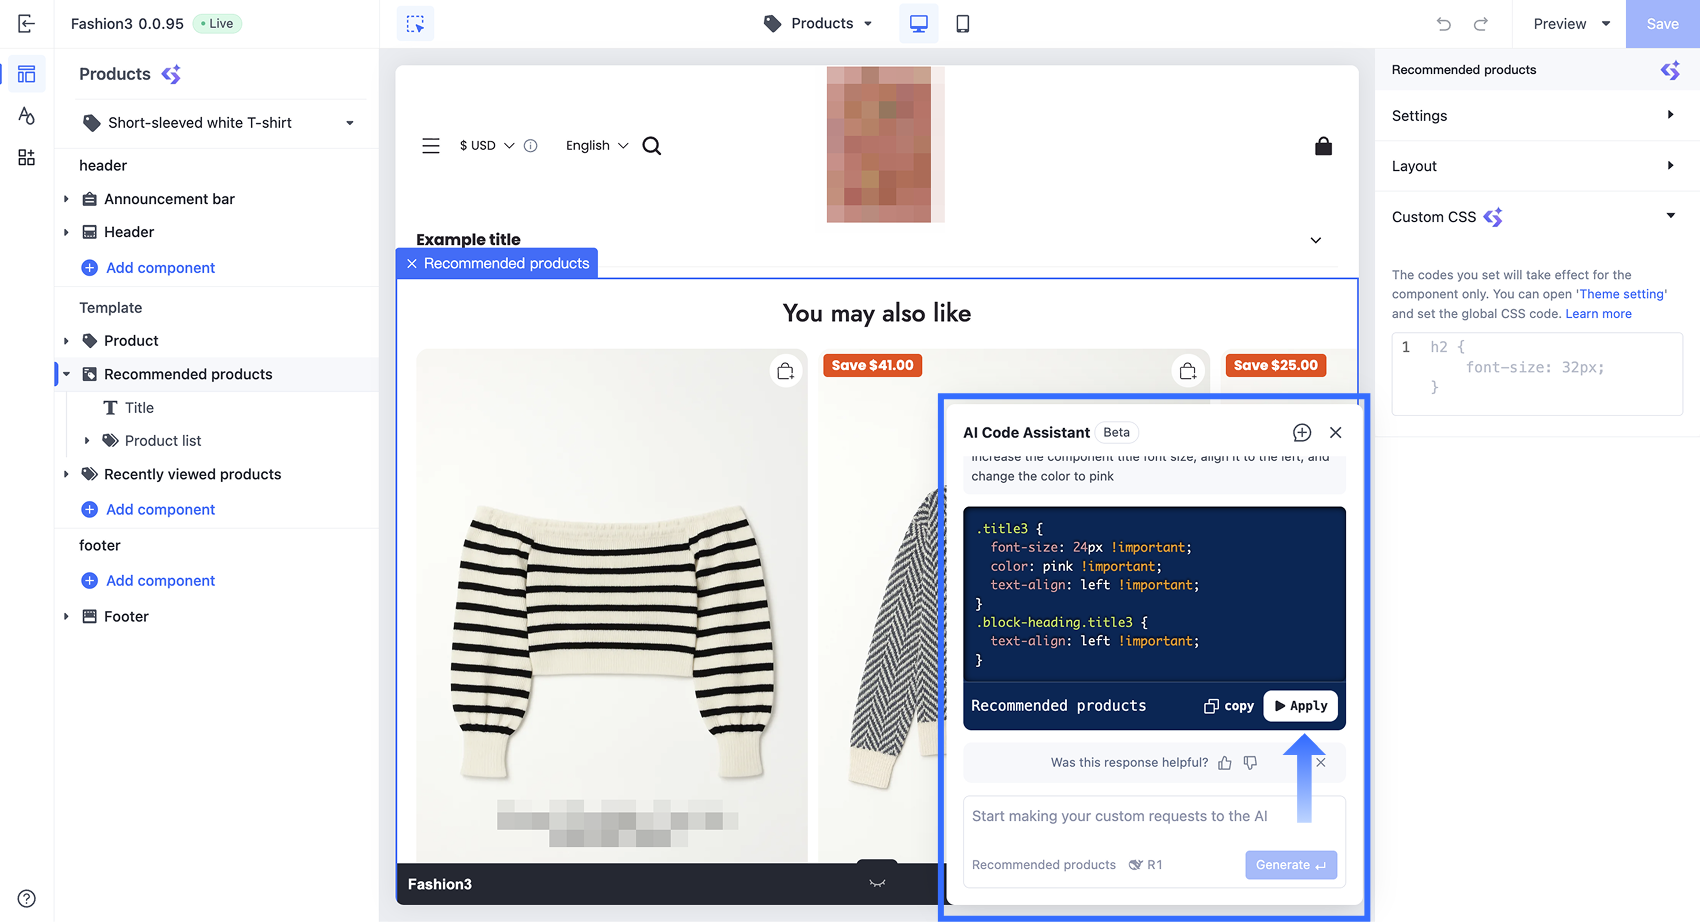Click the search magnifier in store header
The height and width of the screenshot is (922, 1700).
652,146
